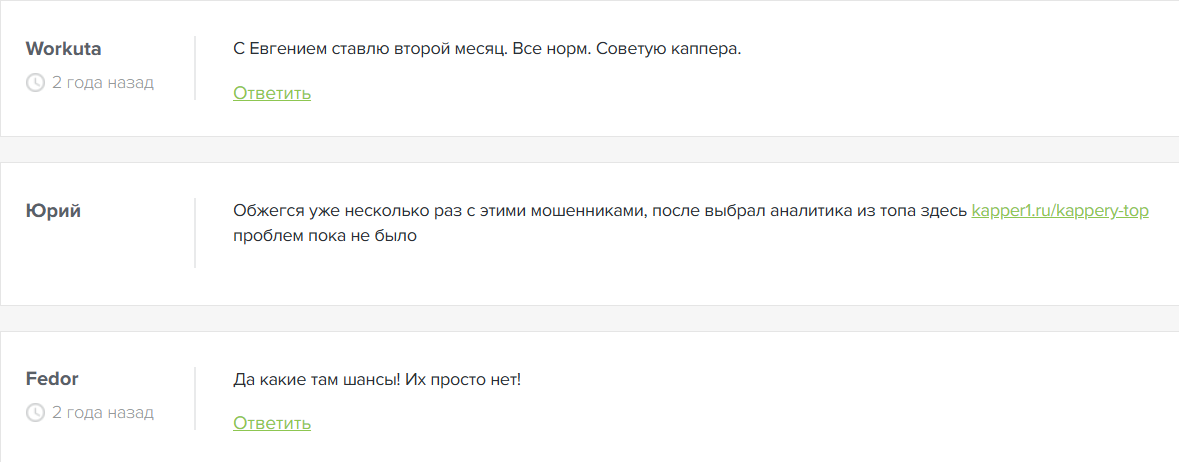Click the vertical divider in Workuta's comment
The width and height of the screenshot is (1179, 462).
(x=195, y=68)
